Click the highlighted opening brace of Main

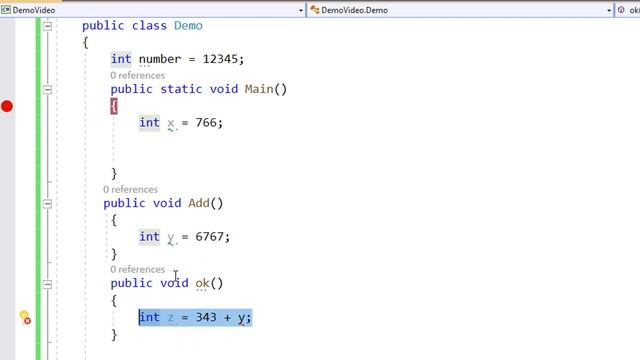(x=114, y=107)
